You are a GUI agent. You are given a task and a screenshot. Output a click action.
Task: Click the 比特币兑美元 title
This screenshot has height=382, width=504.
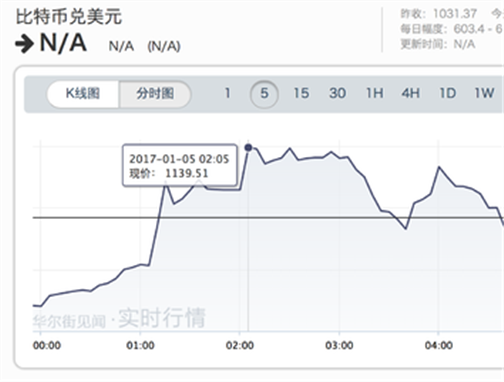[69, 17]
